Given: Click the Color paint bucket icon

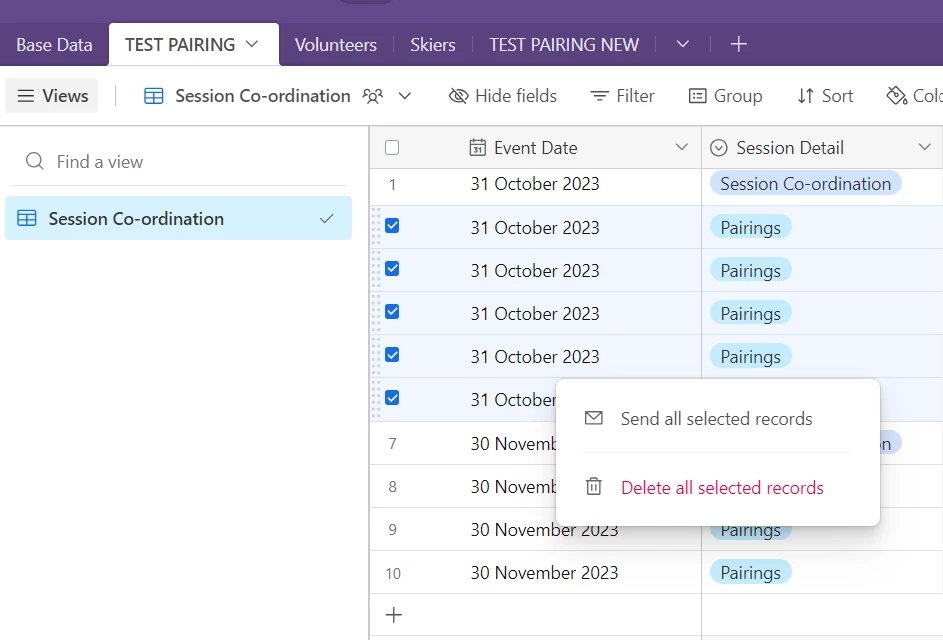Looking at the screenshot, I should 897,96.
